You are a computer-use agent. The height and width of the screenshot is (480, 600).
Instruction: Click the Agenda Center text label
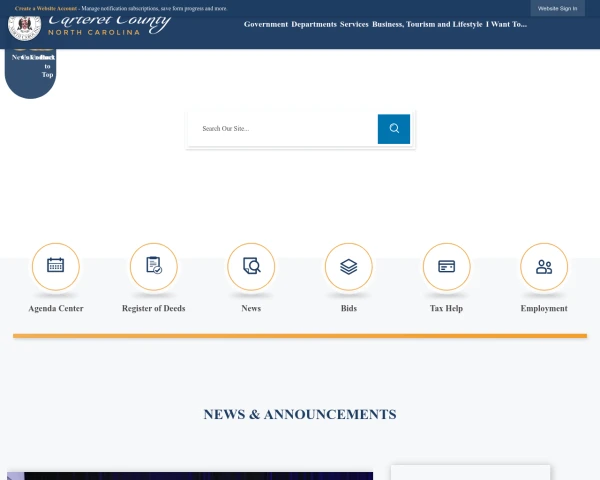tap(56, 309)
